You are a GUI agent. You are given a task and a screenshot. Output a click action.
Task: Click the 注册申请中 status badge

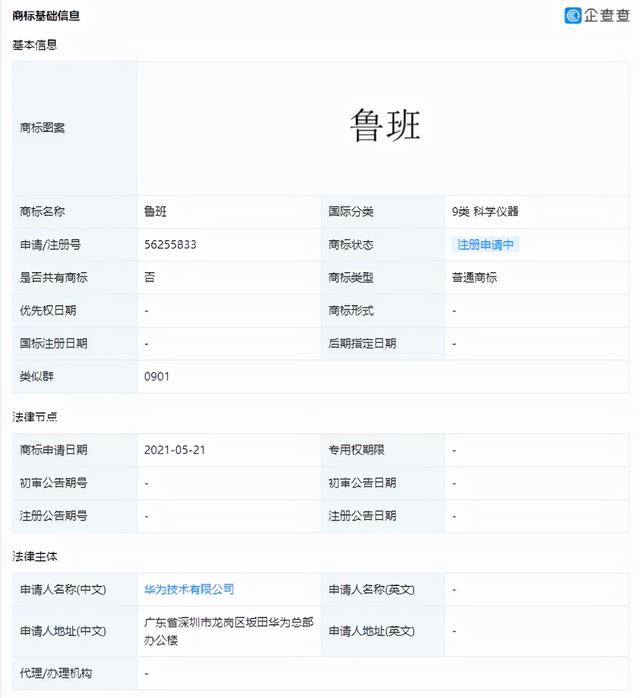485,244
